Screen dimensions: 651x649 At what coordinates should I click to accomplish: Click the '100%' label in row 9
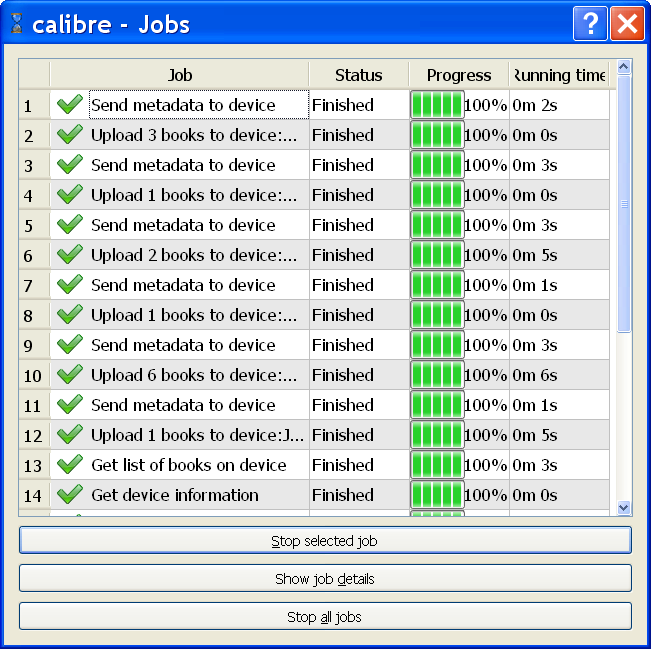[485, 345]
